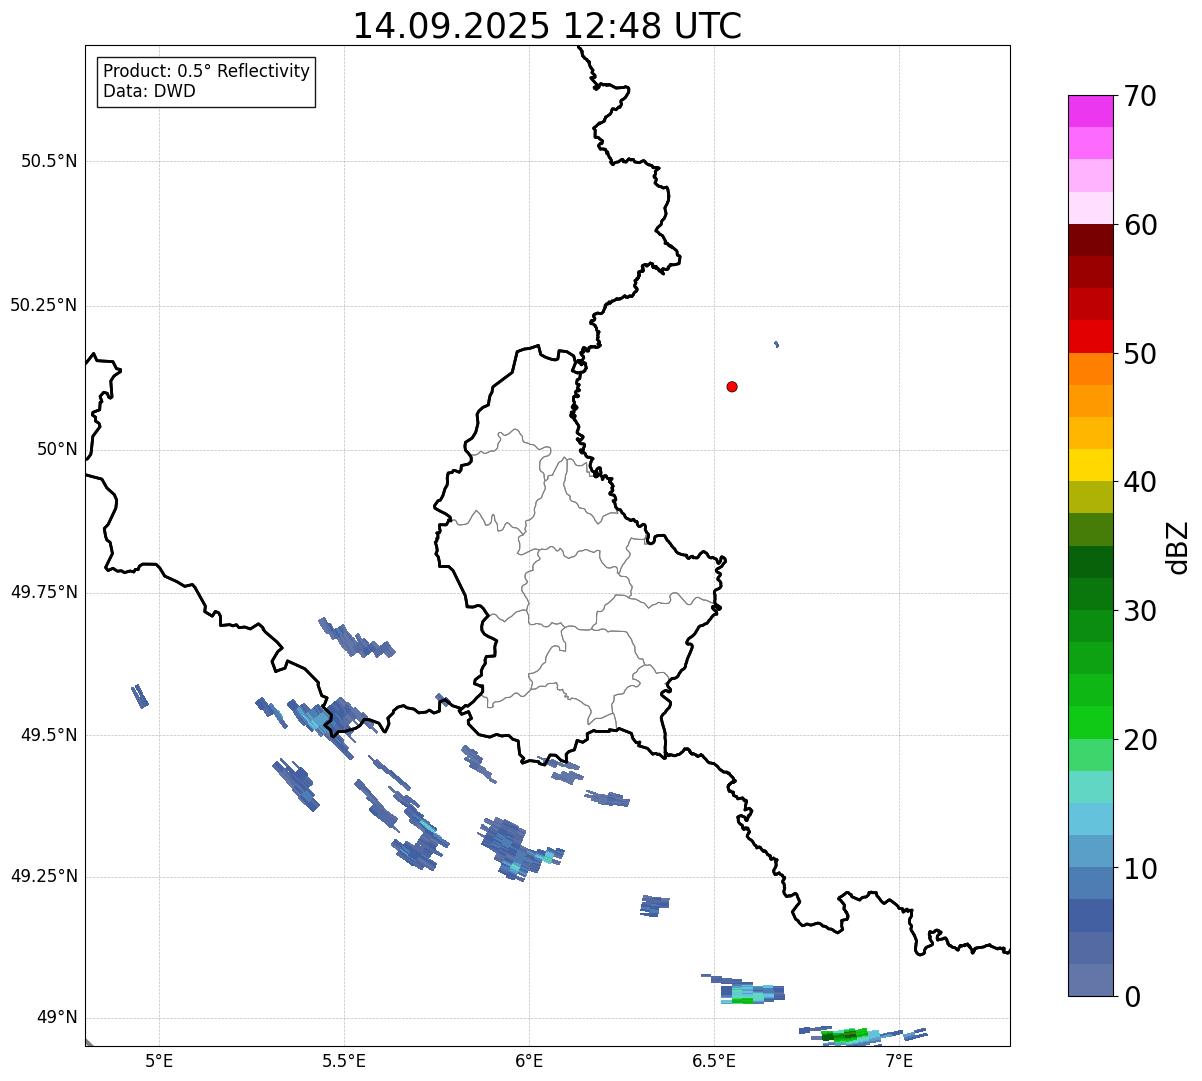The height and width of the screenshot is (1081, 1202).
Task: Click the 'Data: DWD' label
Action: tap(149, 91)
